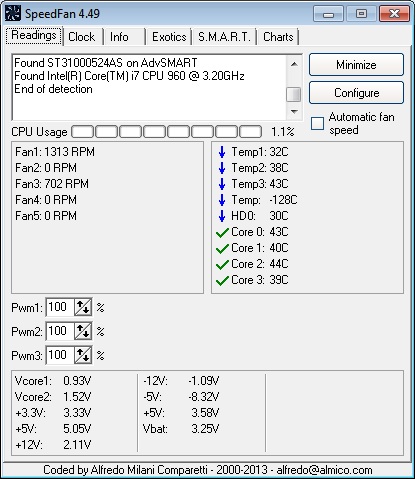Click the '-12V: -1.09V' voltage reading
This screenshot has width=415, height=479.
pos(181,381)
